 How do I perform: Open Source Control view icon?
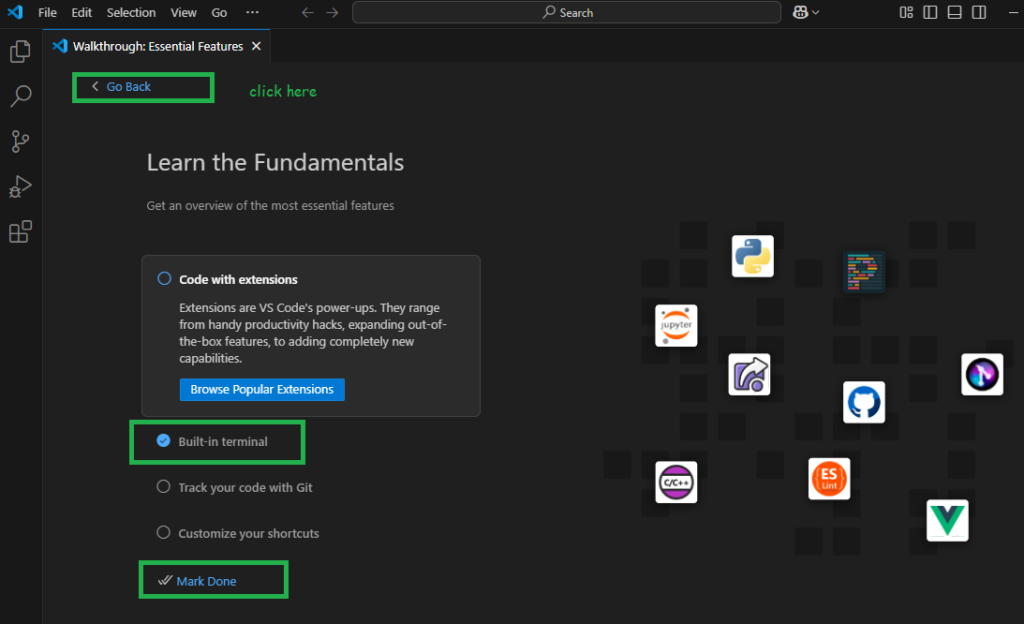pyautogui.click(x=20, y=141)
